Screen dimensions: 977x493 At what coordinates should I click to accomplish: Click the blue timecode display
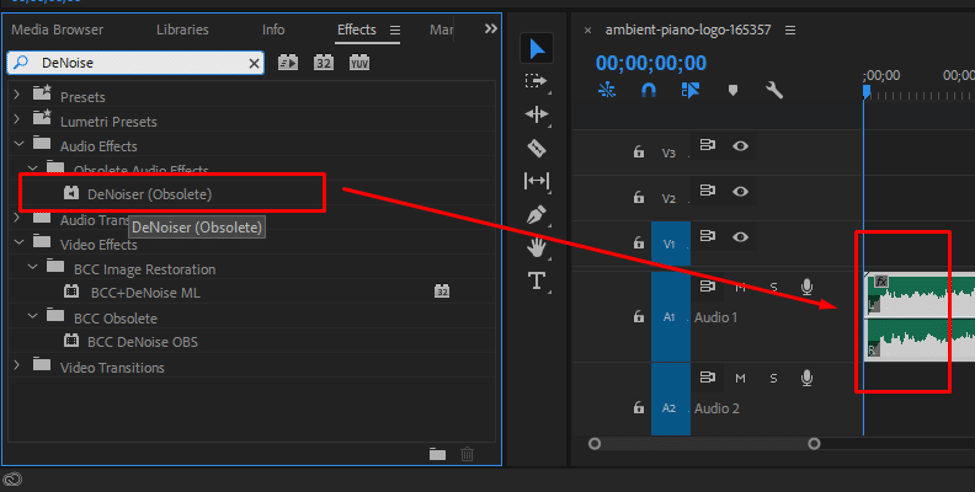coord(651,64)
